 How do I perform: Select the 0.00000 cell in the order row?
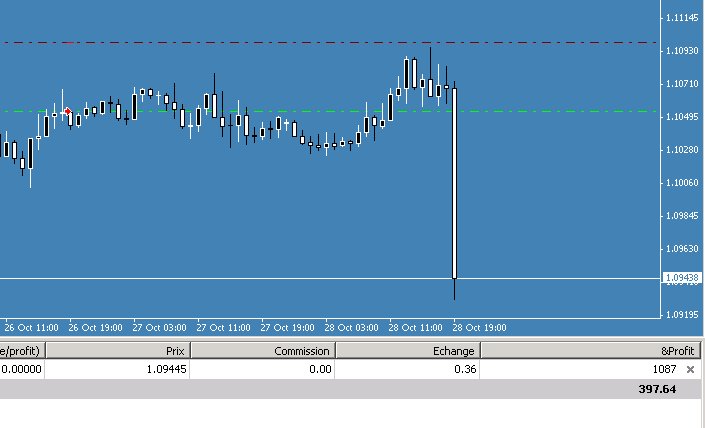point(21,369)
